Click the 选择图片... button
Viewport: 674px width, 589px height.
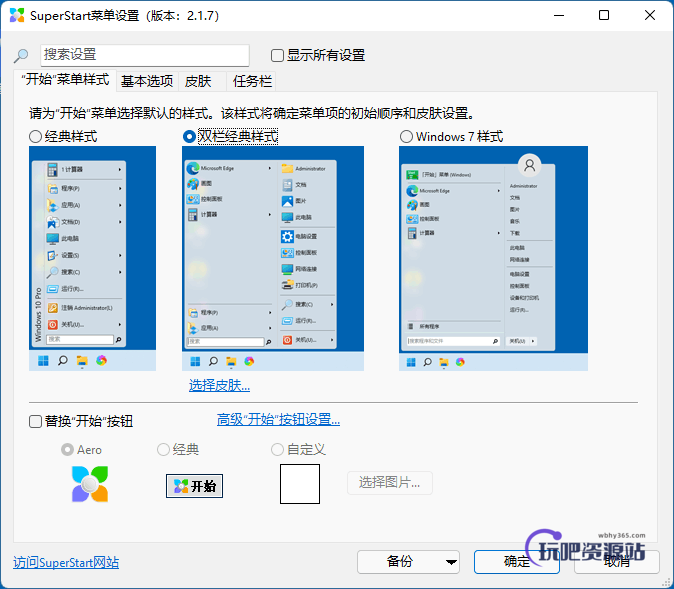(x=389, y=483)
